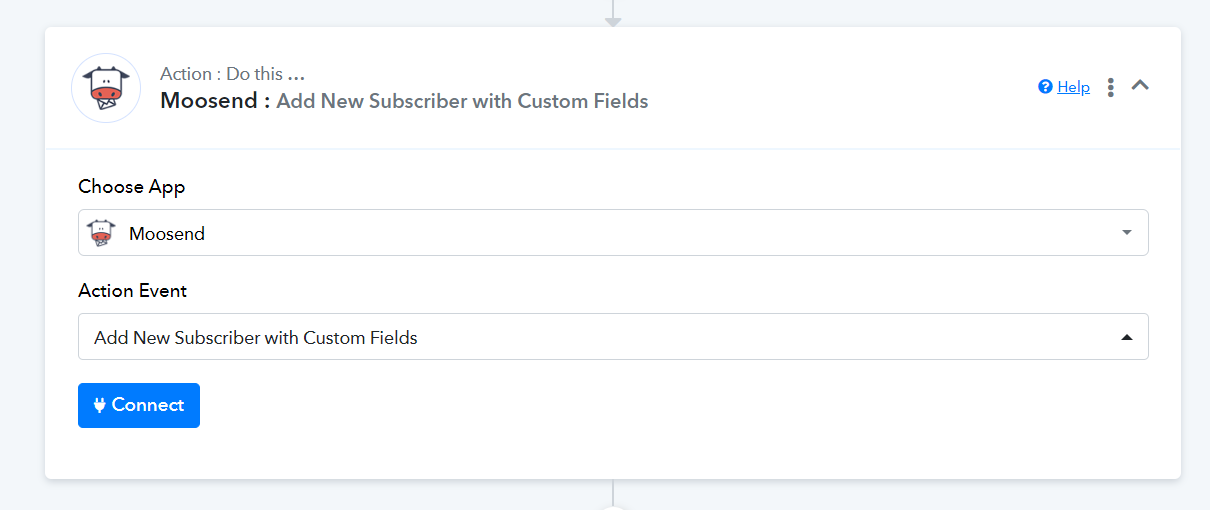Collapse the Moosend action step with the chevron
The height and width of the screenshot is (510, 1210).
1140,86
